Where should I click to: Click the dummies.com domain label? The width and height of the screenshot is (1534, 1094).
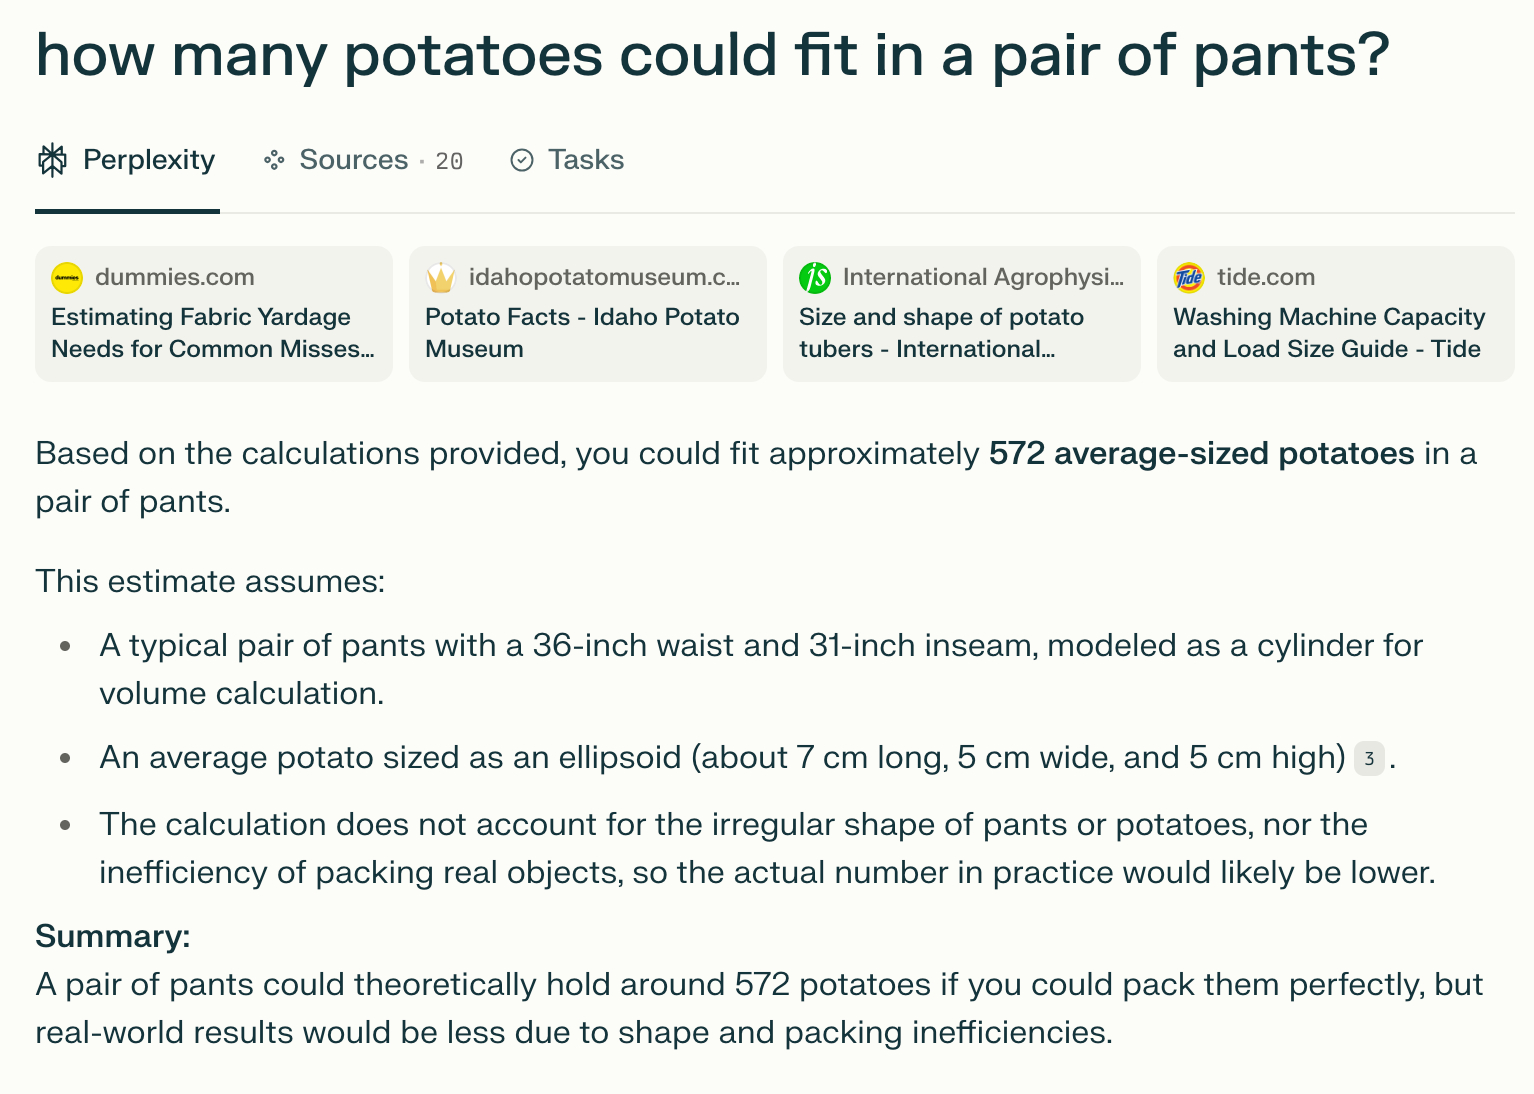click(175, 277)
